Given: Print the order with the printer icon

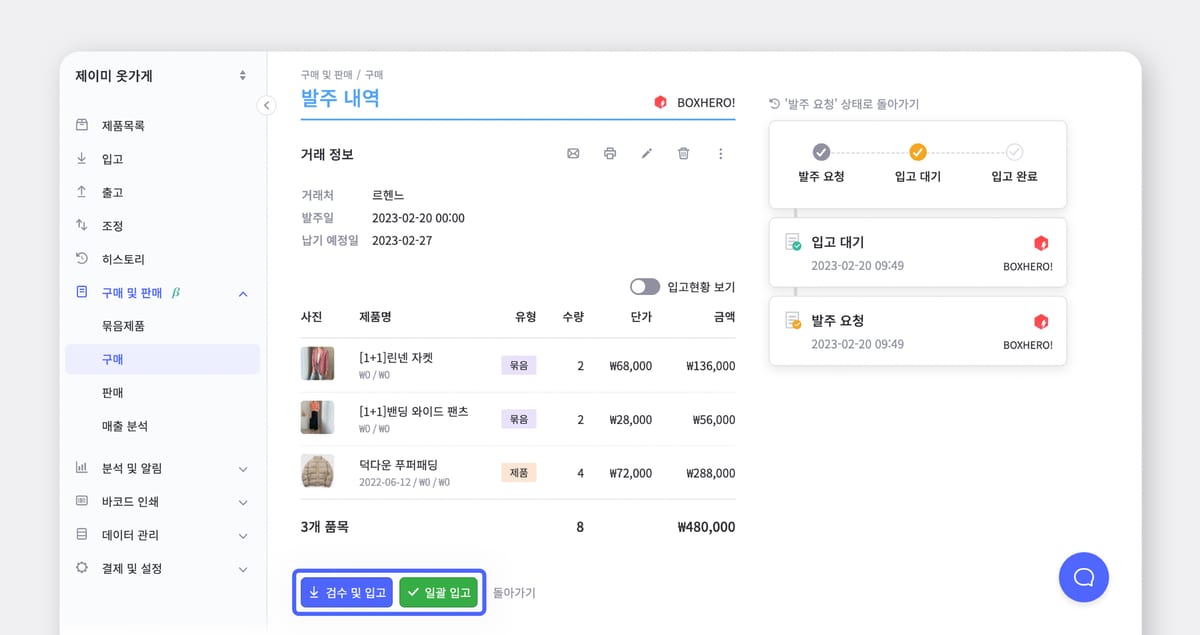Looking at the screenshot, I should [x=609, y=153].
